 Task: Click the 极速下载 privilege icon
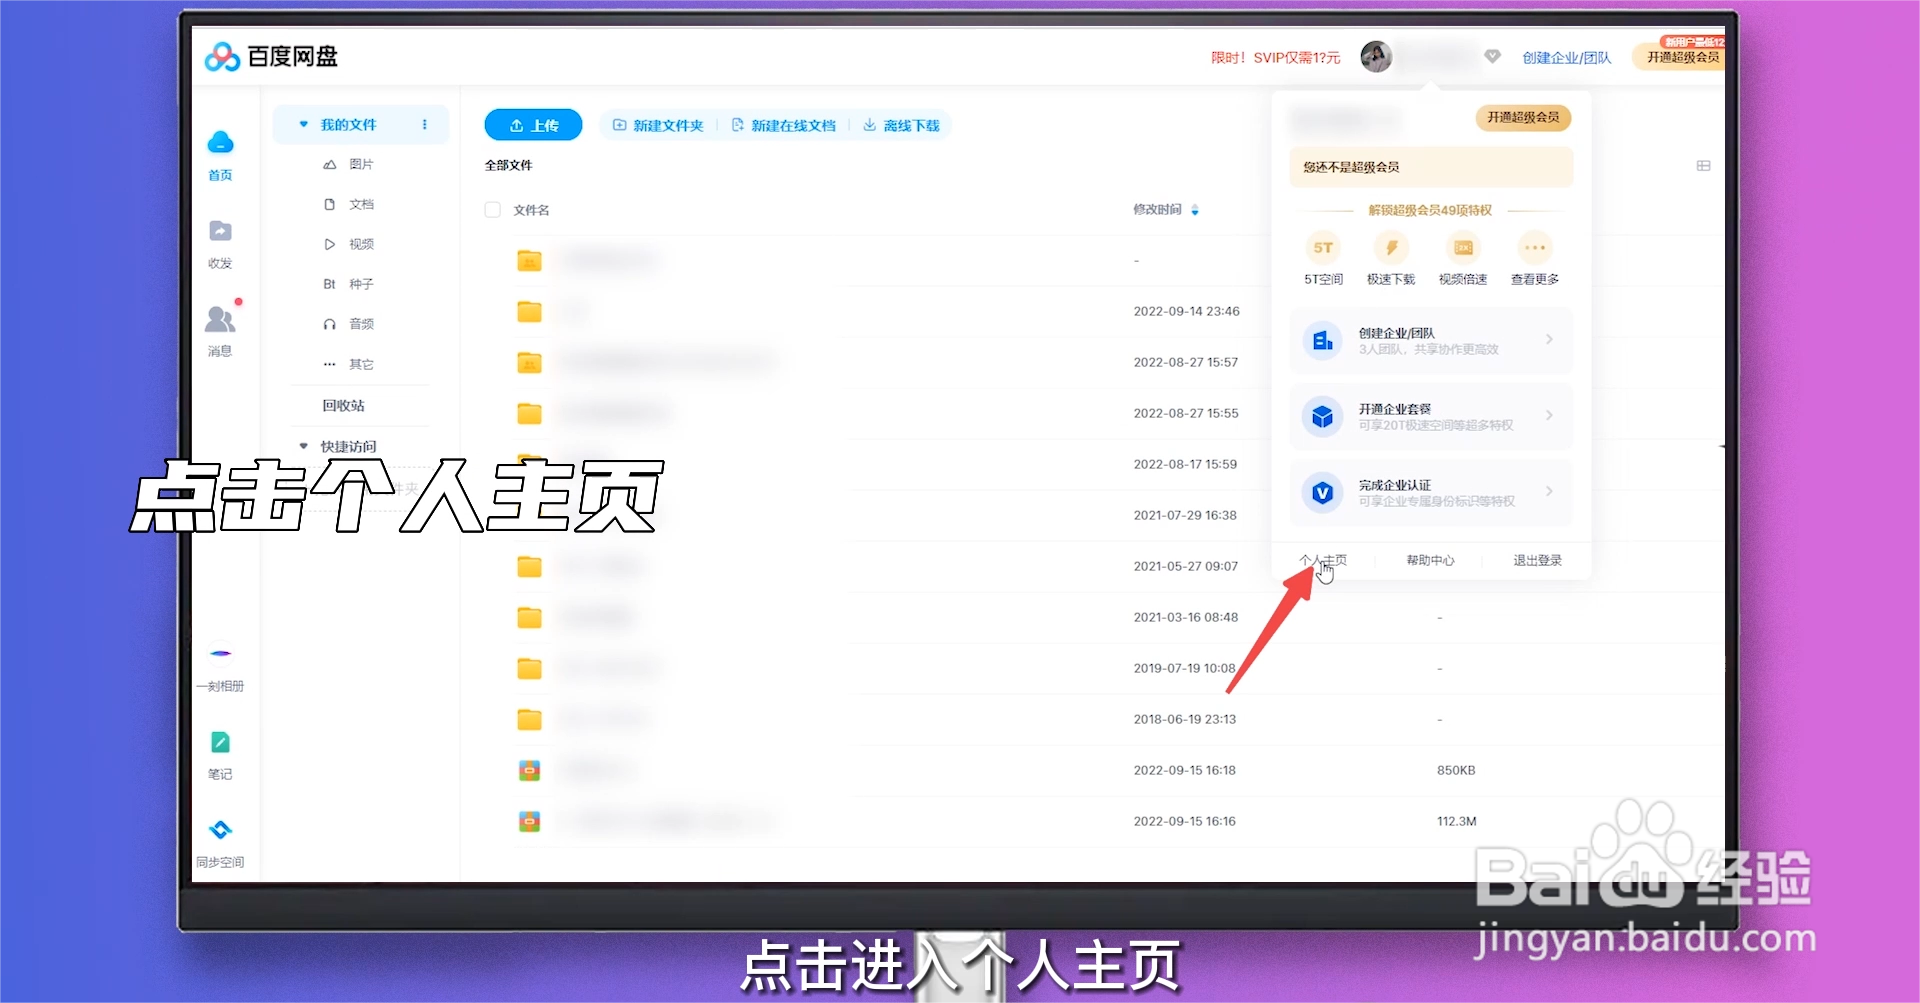[x=1391, y=248]
